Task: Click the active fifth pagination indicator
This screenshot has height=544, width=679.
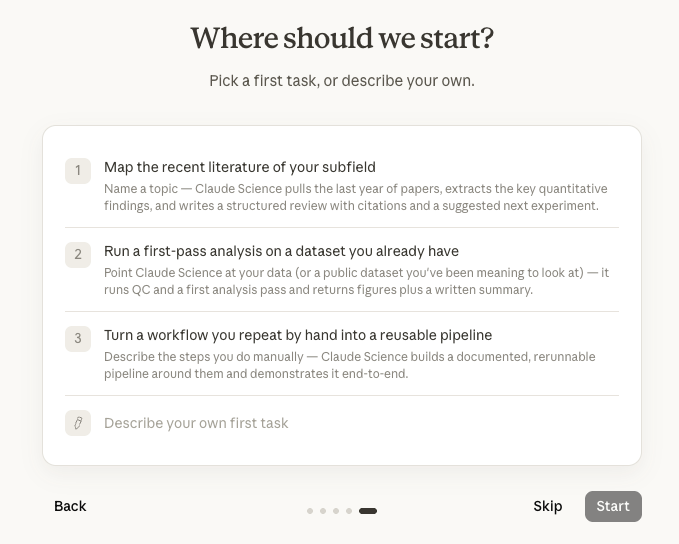Action: pos(368,511)
